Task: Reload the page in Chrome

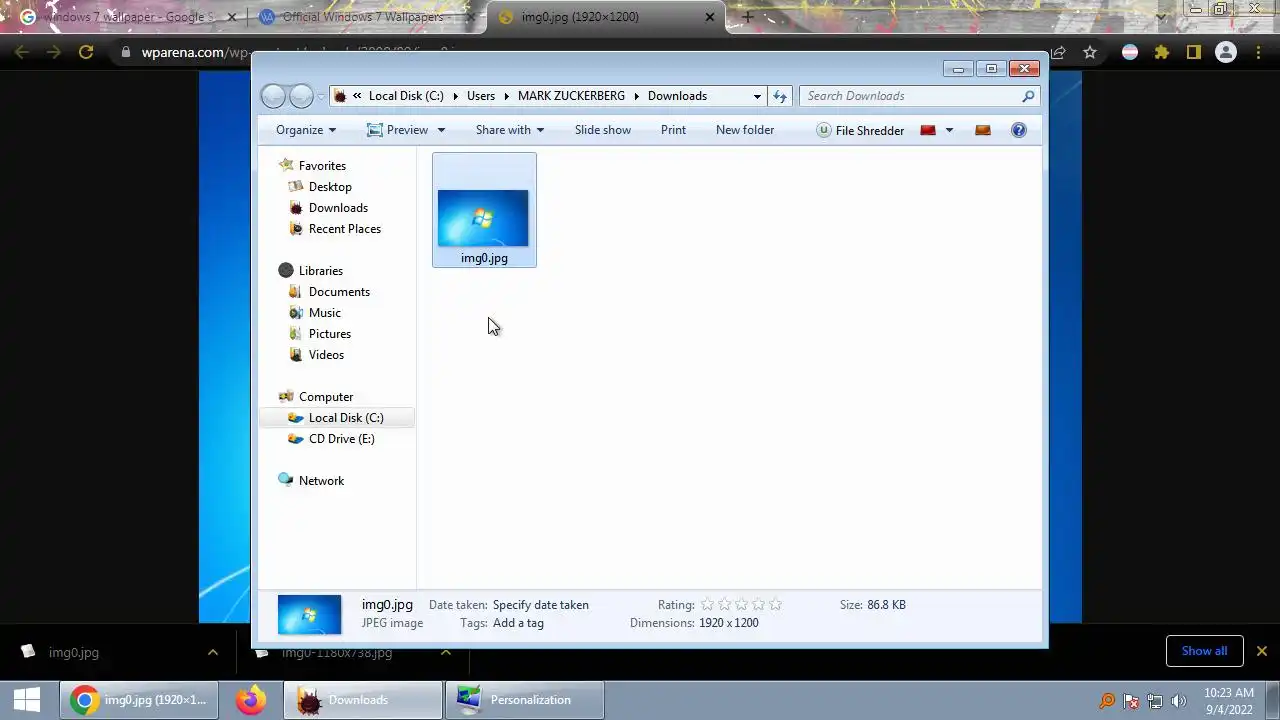Action: (86, 52)
